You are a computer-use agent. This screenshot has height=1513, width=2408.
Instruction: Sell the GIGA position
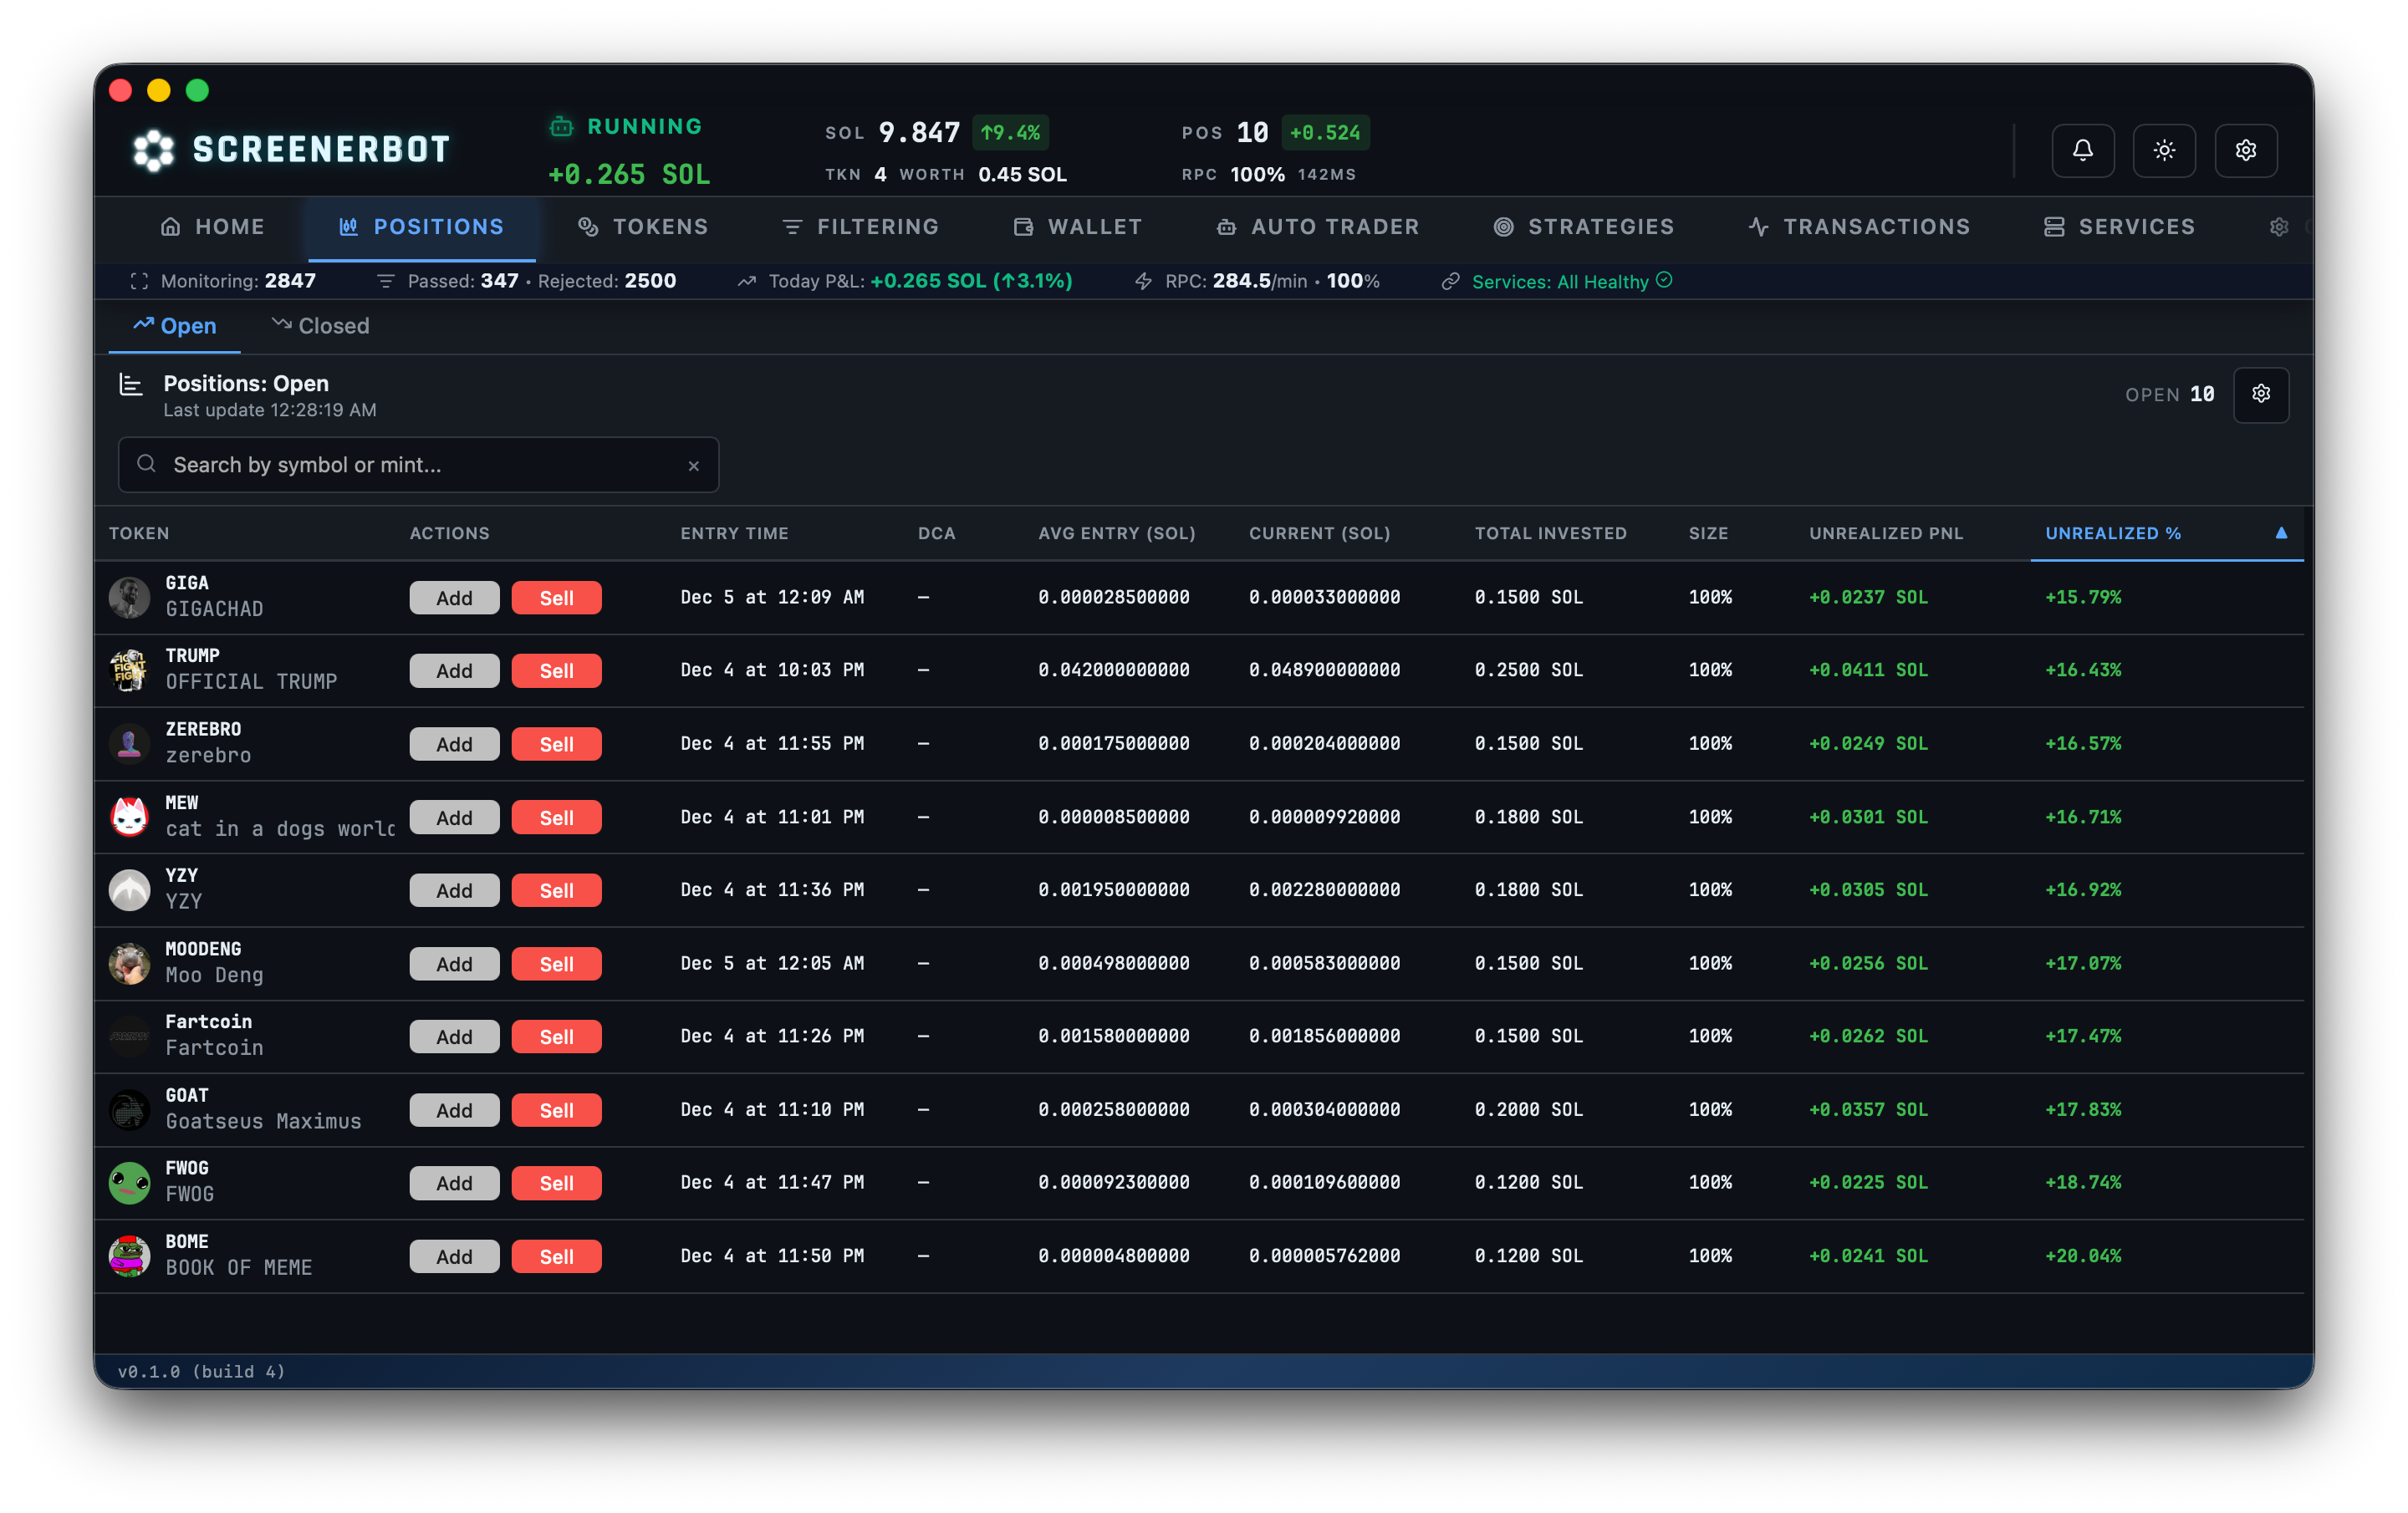click(x=556, y=597)
